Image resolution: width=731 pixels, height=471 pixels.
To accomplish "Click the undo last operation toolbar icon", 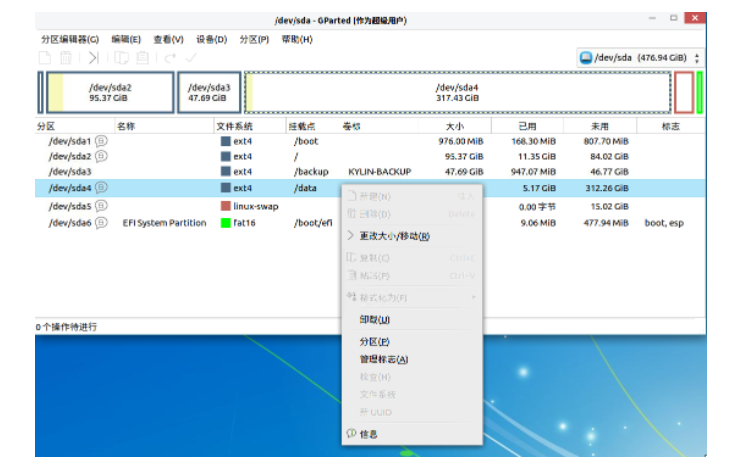I will point(170,58).
